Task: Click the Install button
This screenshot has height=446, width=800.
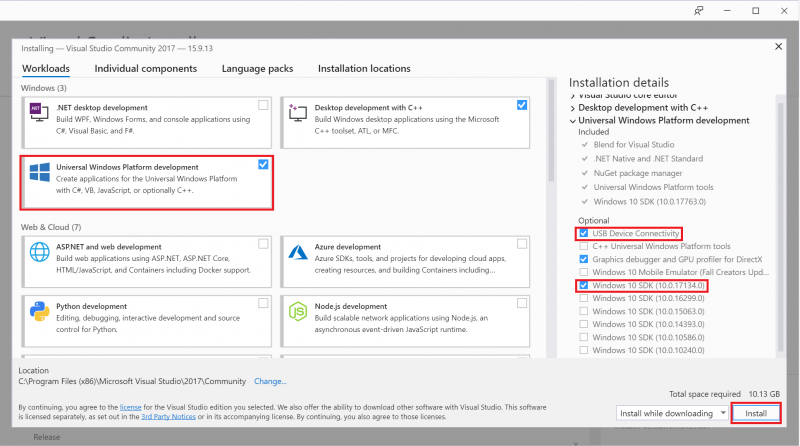Action: click(x=756, y=413)
